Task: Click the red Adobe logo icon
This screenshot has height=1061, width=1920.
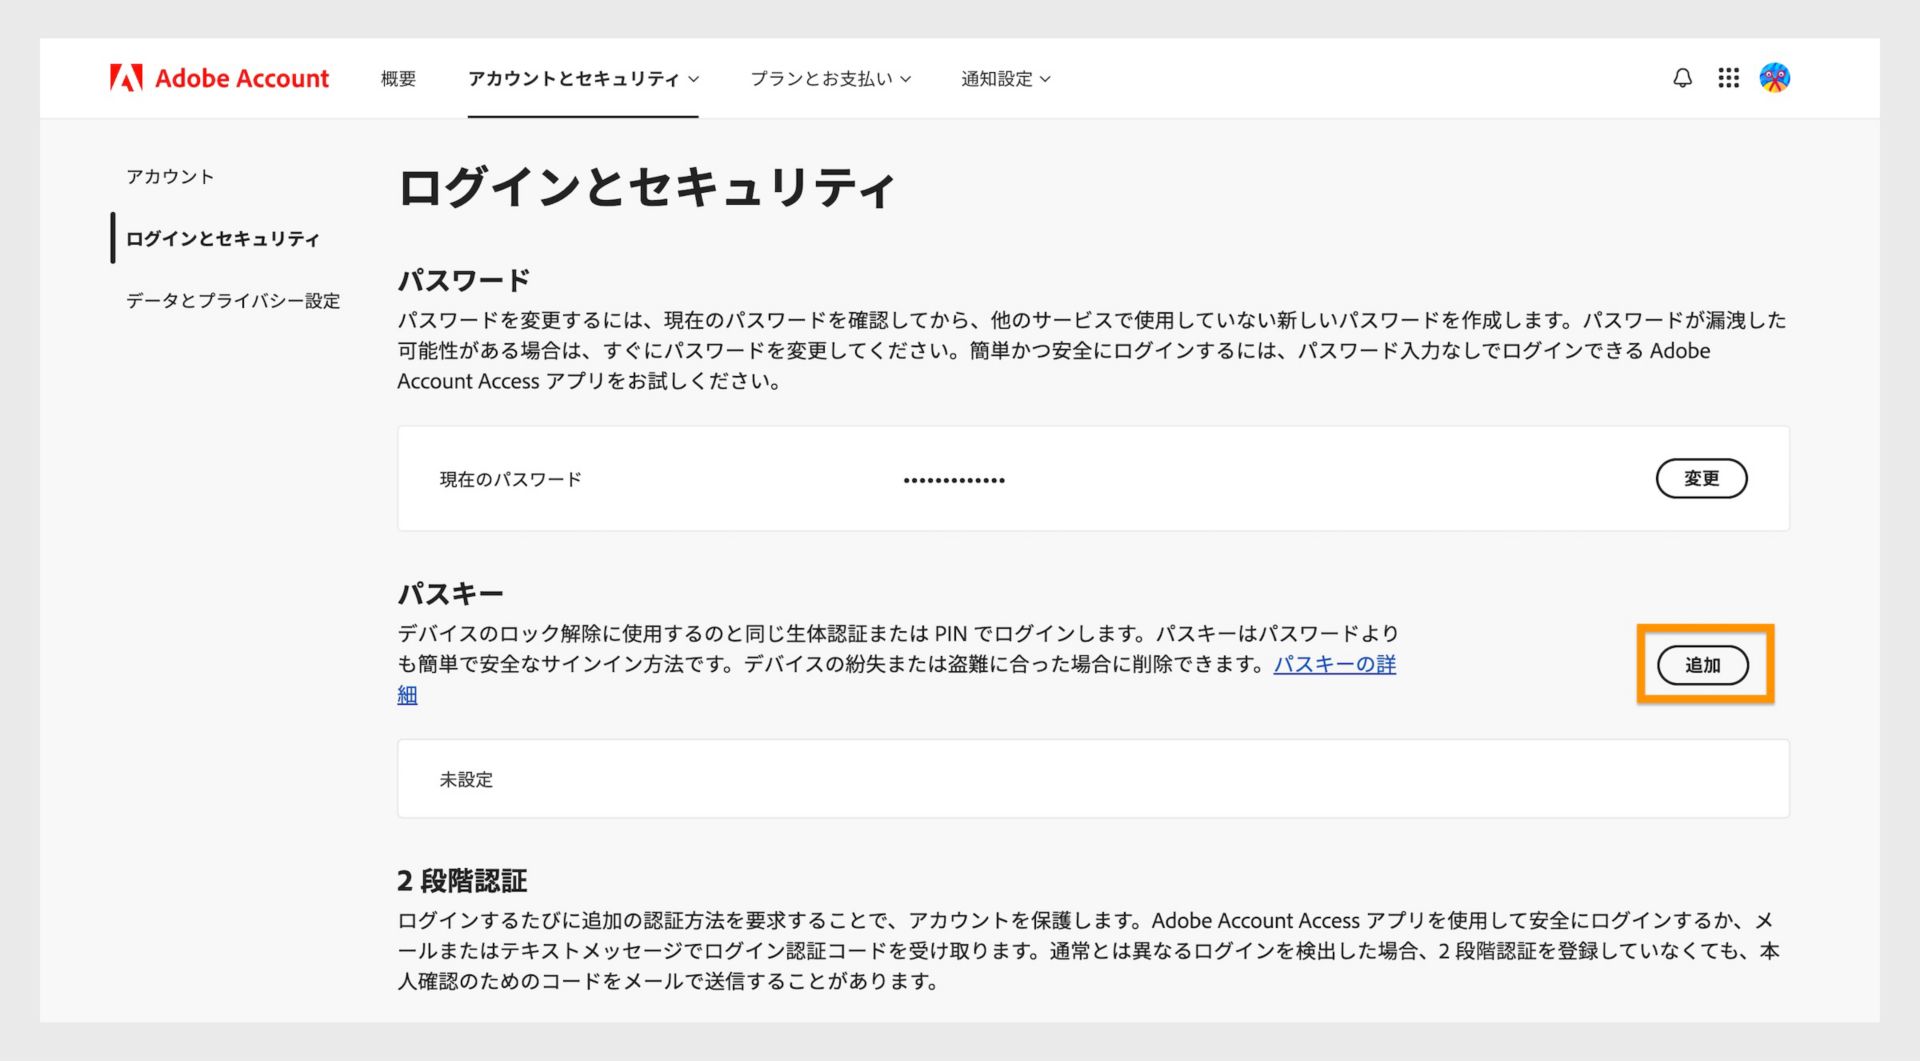Action: tap(124, 77)
